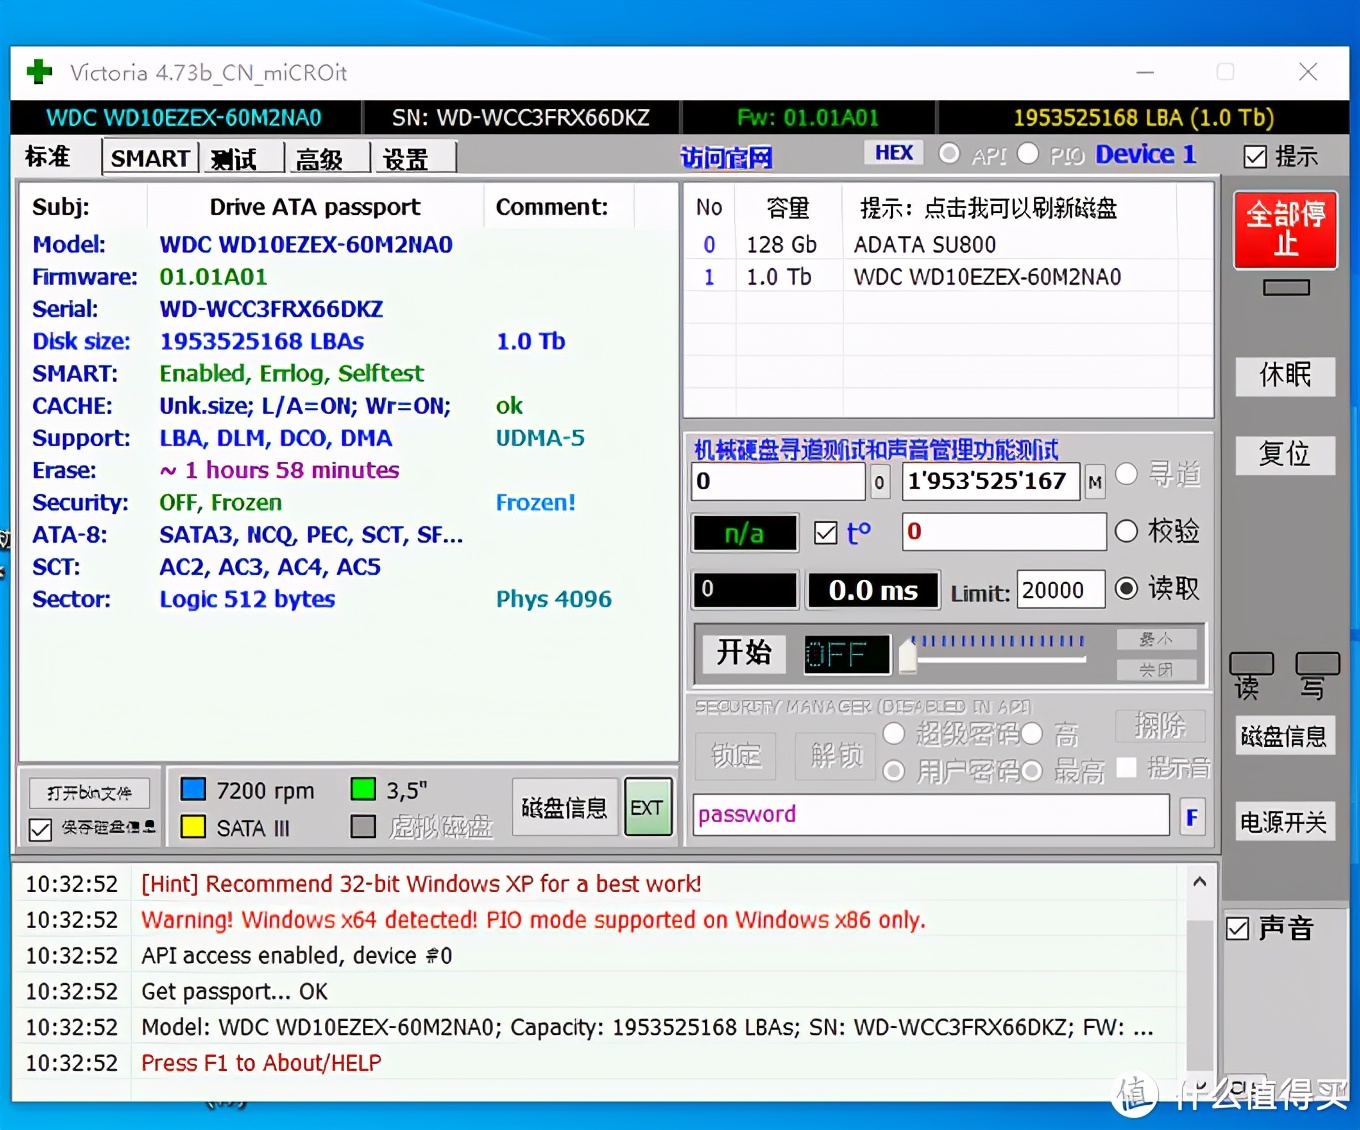Open the official website link
The image size is (1360, 1130).
click(727, 157)
